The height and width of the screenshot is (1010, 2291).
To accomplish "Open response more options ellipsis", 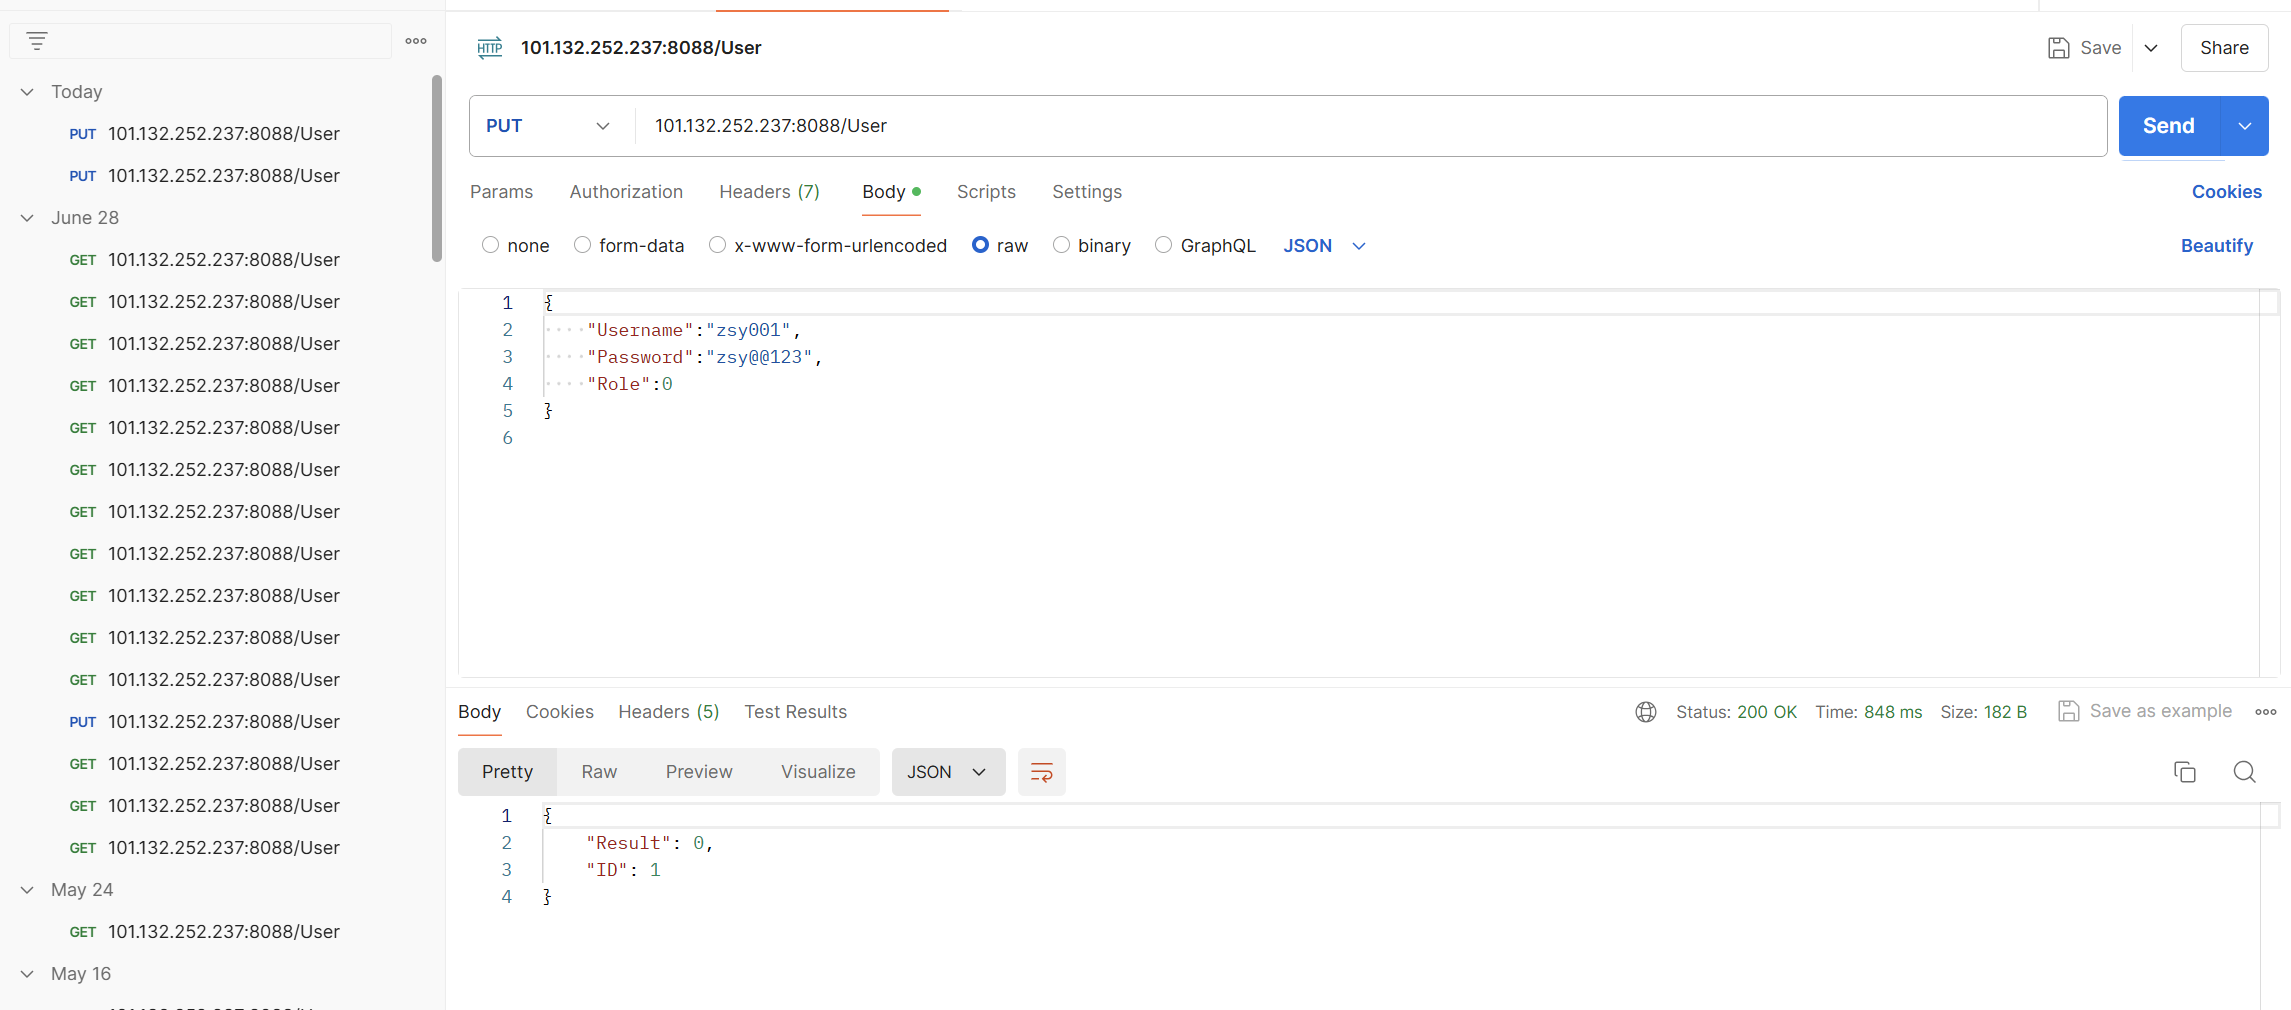I will coord(2265,712).
